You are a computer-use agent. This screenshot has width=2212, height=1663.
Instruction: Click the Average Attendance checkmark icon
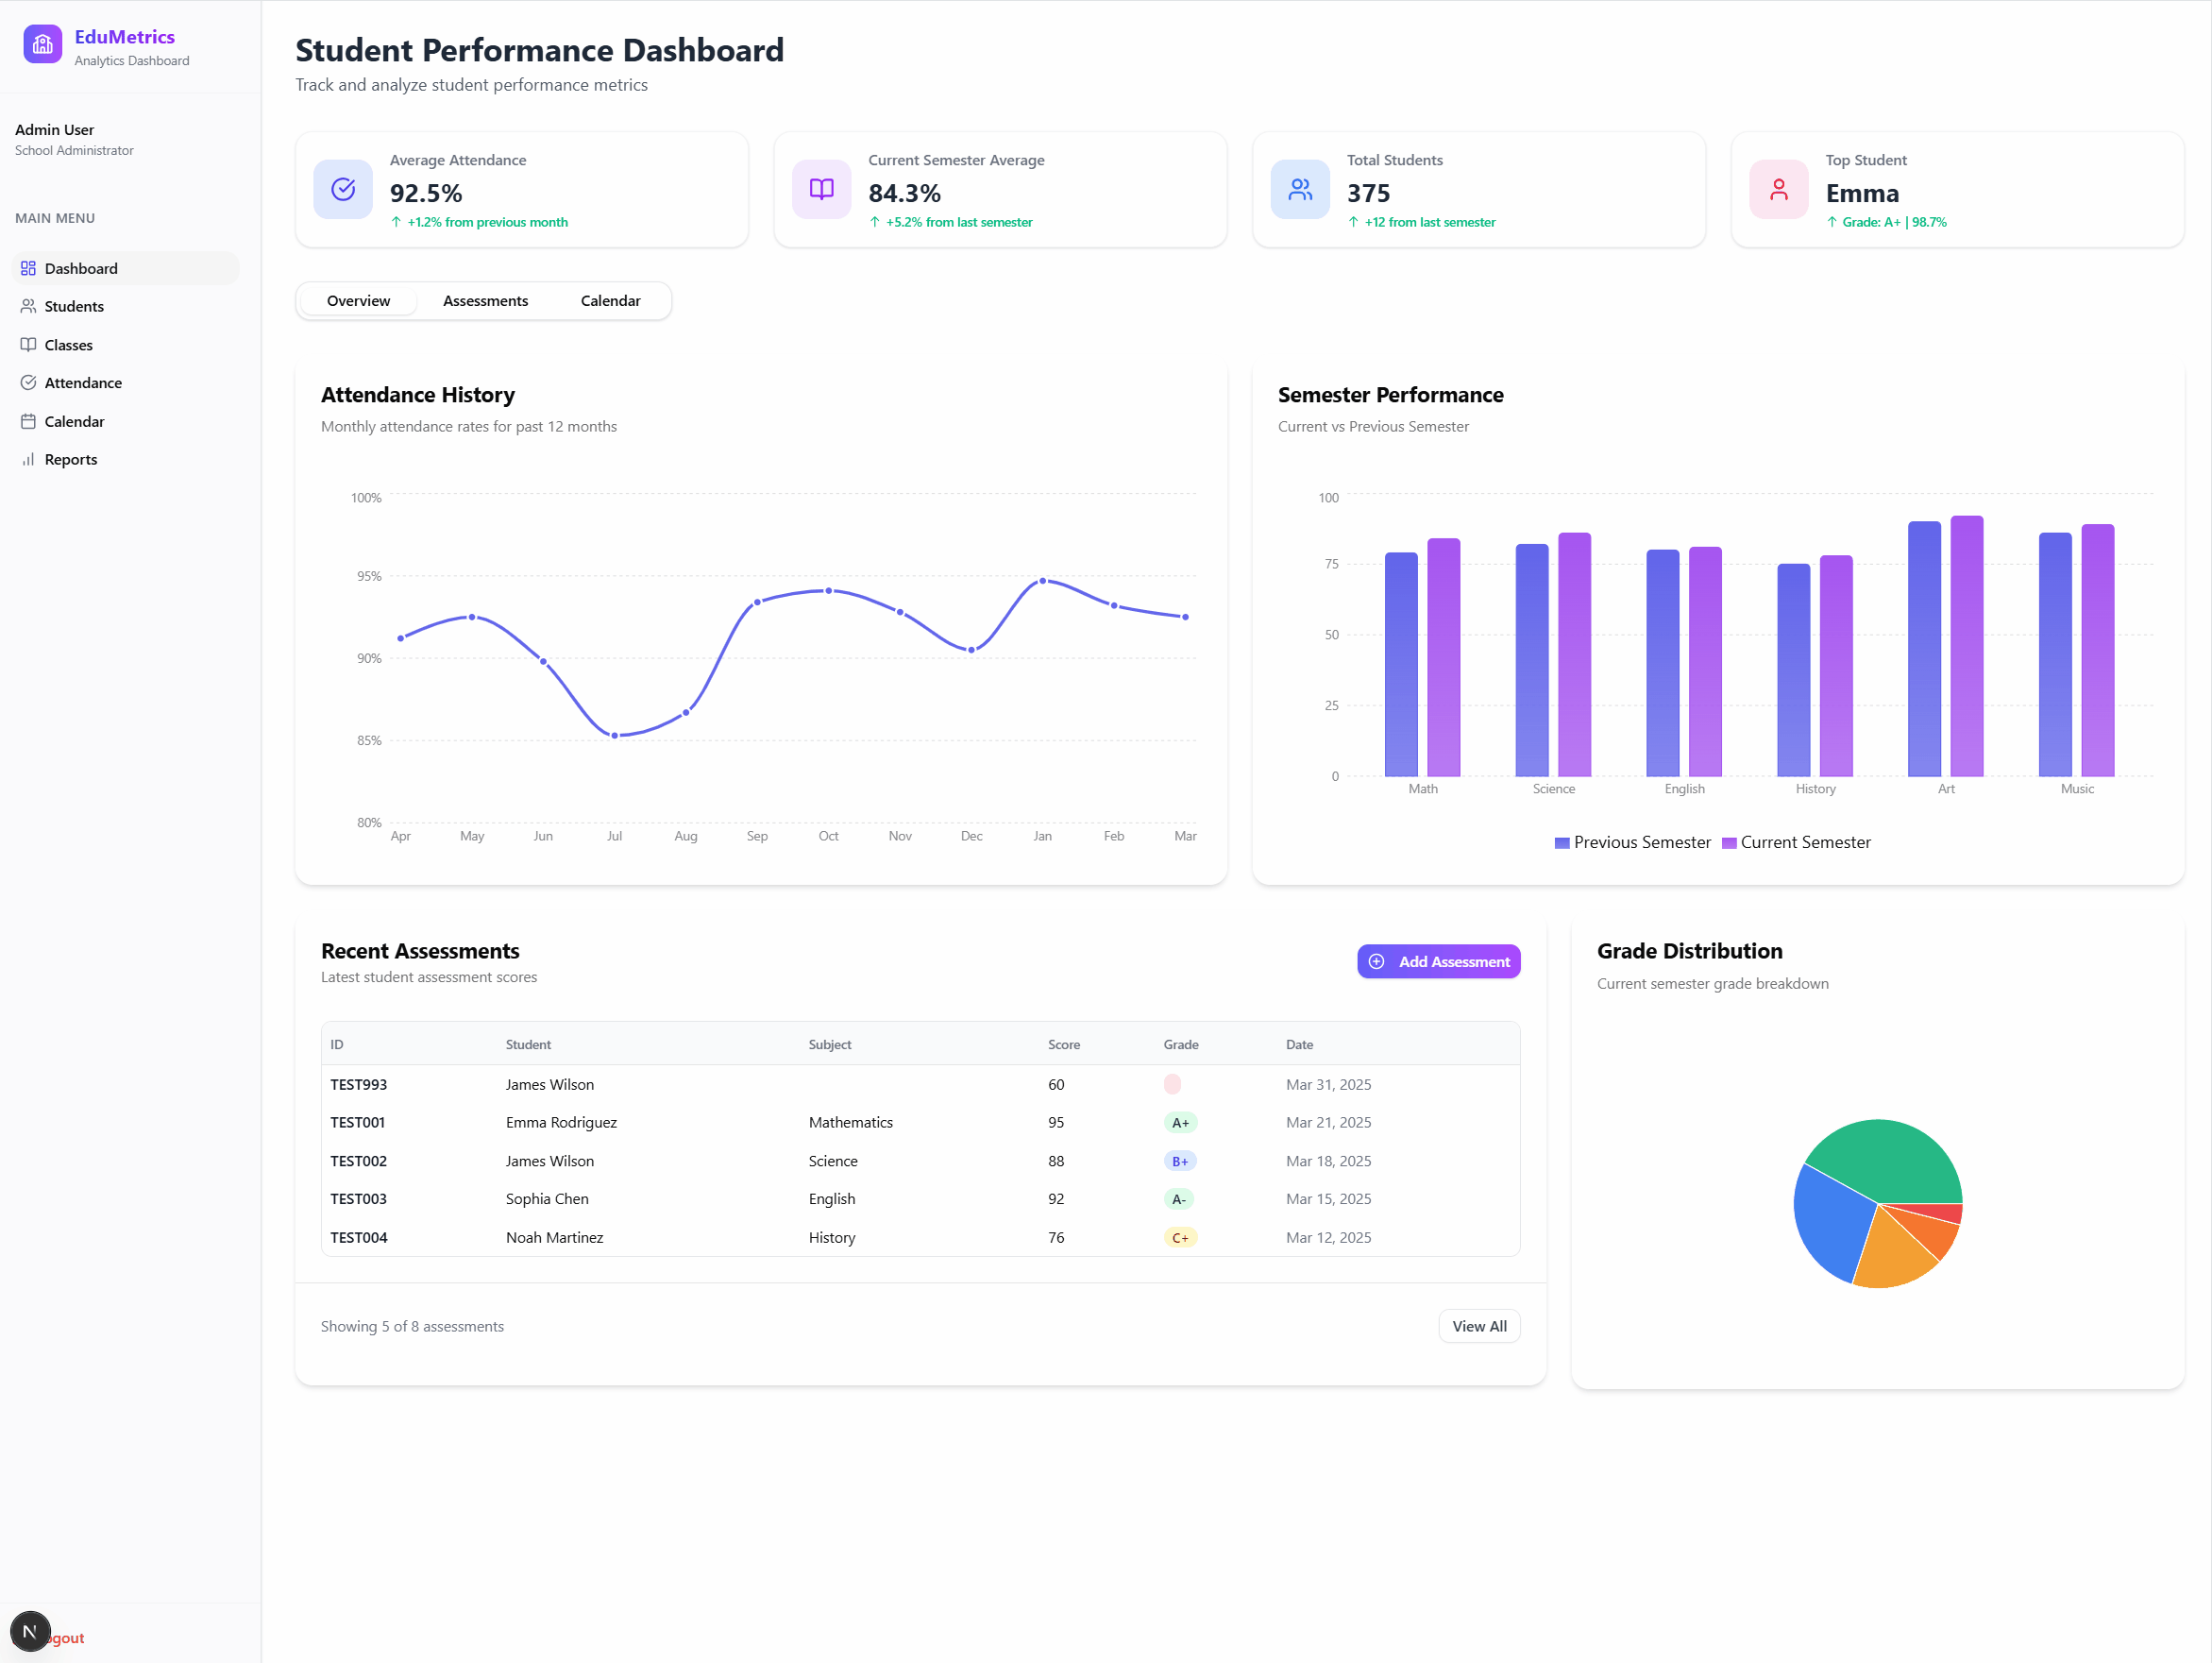tap(343, 189)
